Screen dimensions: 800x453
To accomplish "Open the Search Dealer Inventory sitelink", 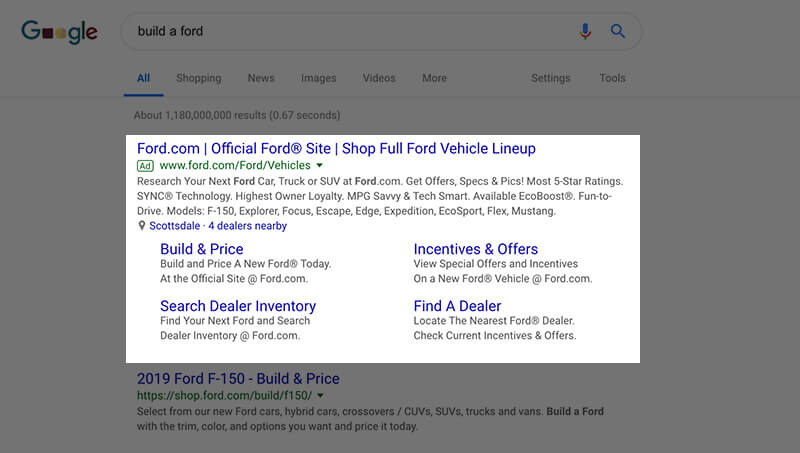I will [x=238, y=306].
